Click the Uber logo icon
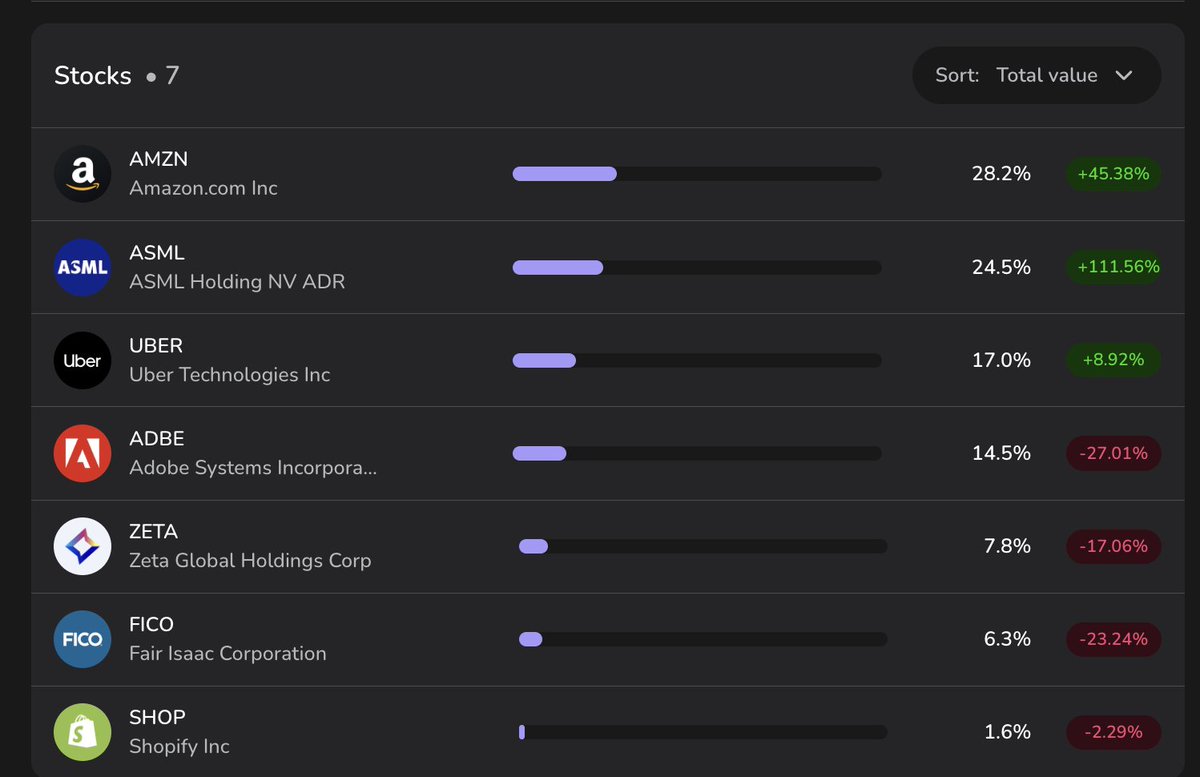The height and width of the screenshot is (777, 1200). click(x=82, y=360)
